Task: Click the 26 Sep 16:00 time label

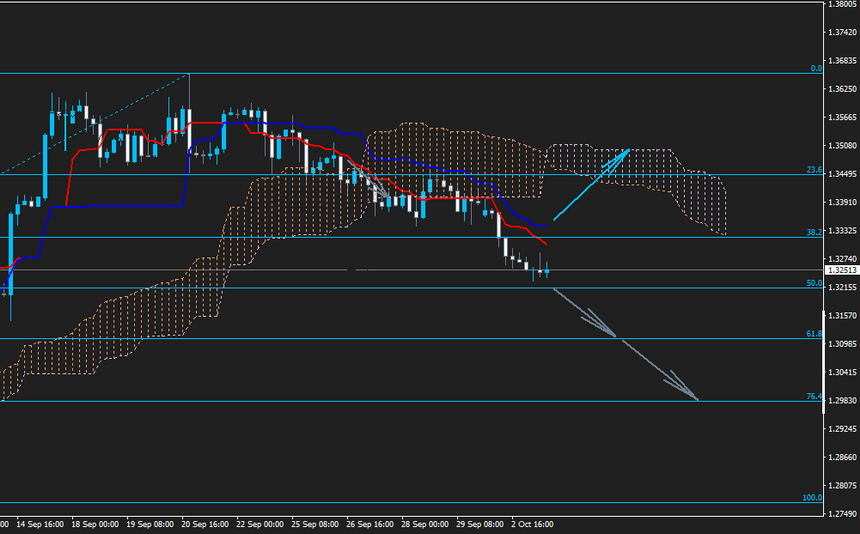Action: pos(370,525)
